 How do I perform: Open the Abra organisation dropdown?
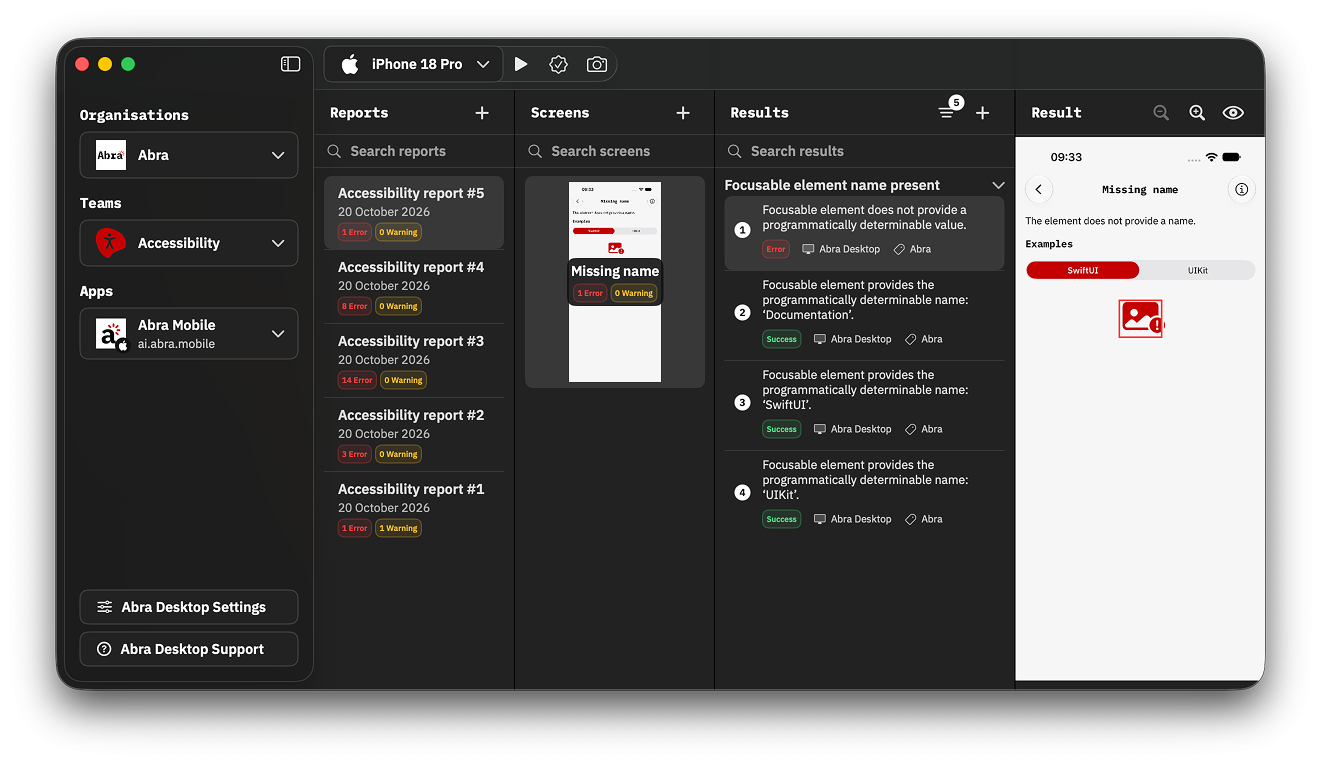tap(189, 155)
